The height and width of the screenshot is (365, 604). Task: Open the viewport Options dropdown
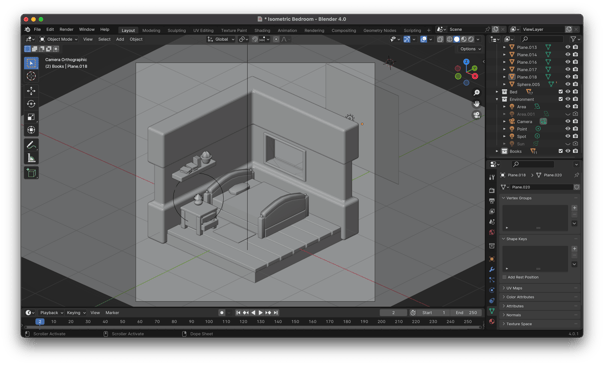(x=470, y=49)
